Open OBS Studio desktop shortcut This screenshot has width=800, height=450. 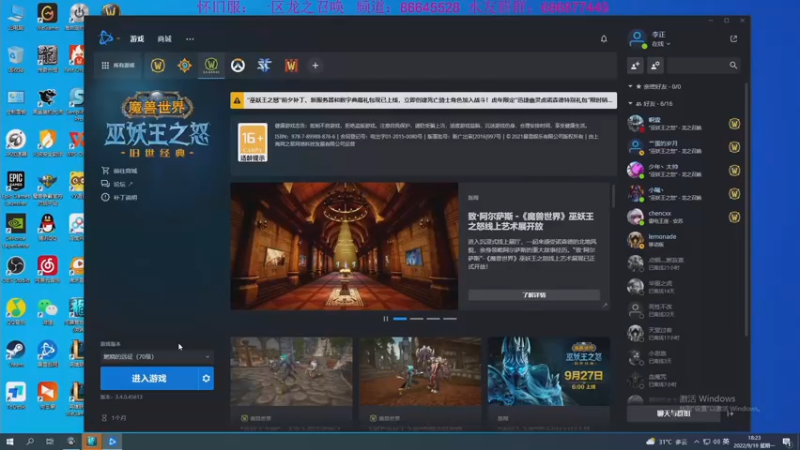point(16,270)
